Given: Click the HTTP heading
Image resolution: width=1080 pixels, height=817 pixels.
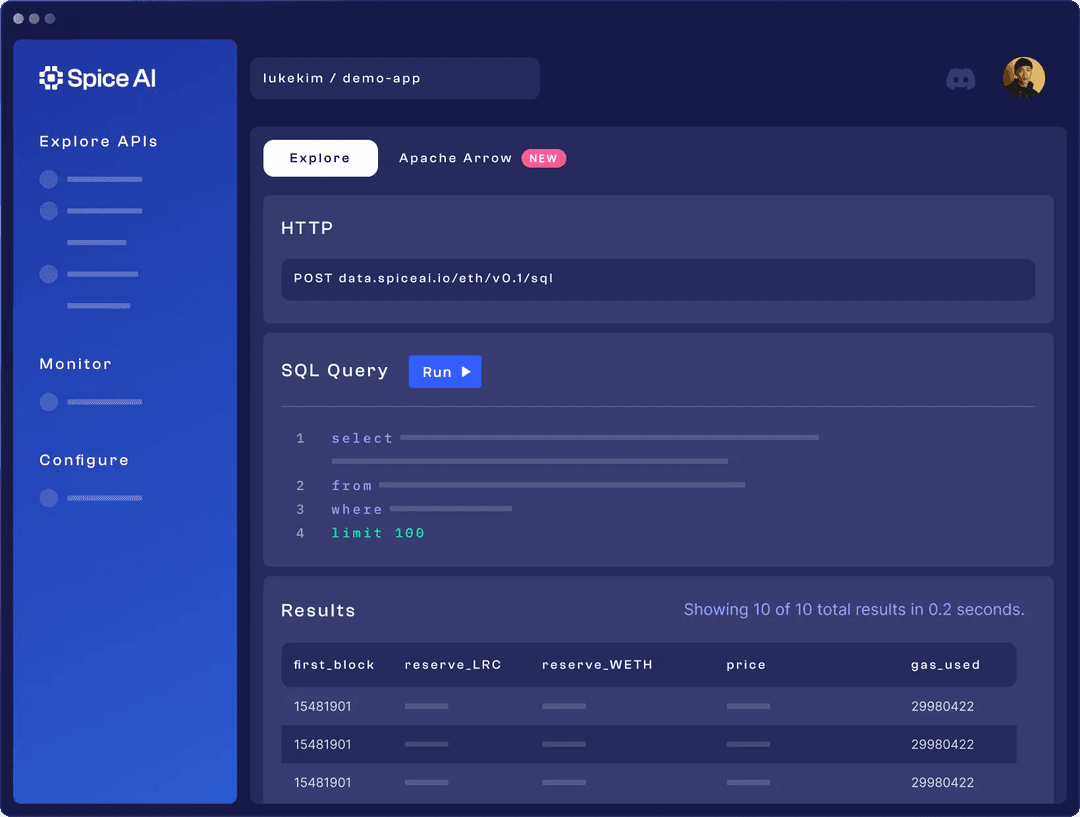Looking at the screenshot, I should pos(307,228).
